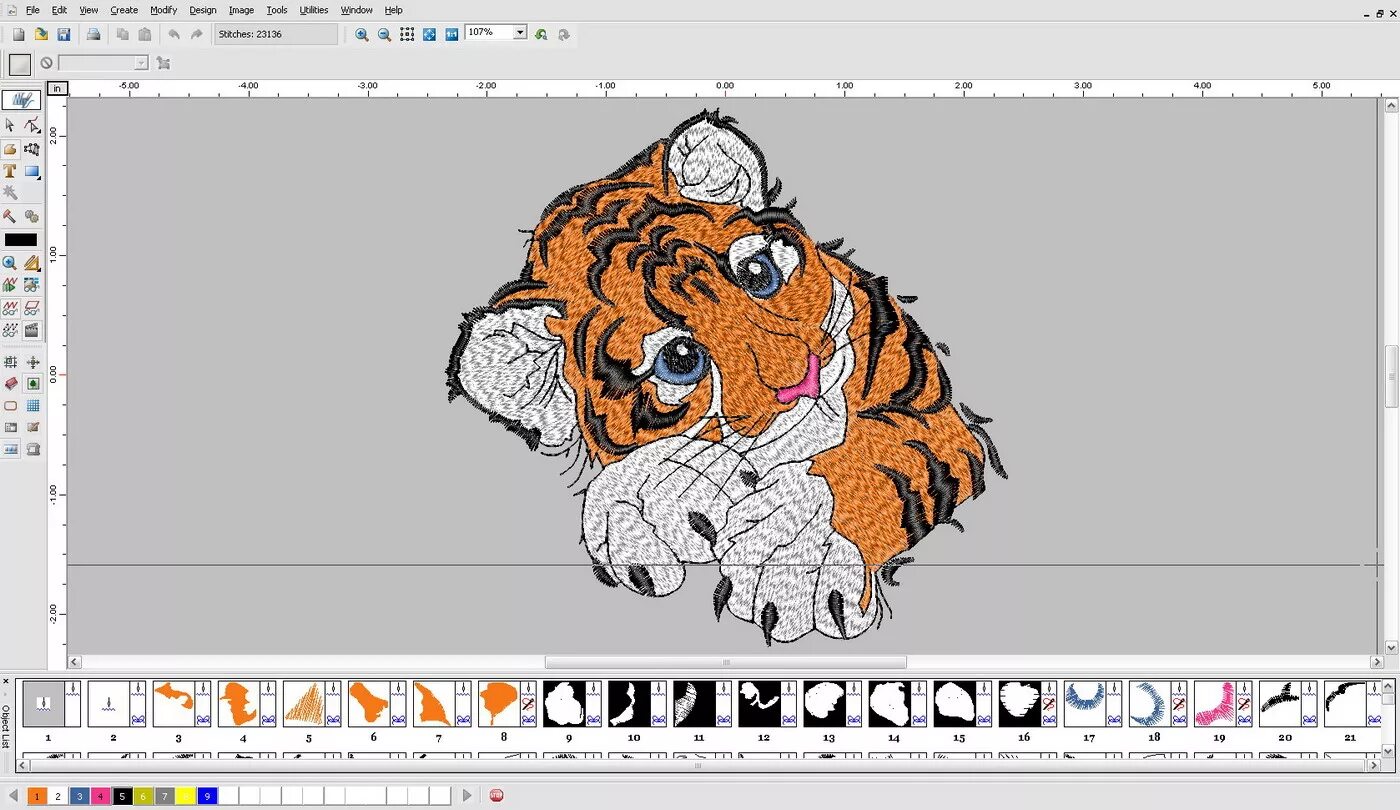Image resolution: width=1400 pixels, height=810 pixels.
Task: Zoom out with the minus magnifier
Action: tap(384, 34)
